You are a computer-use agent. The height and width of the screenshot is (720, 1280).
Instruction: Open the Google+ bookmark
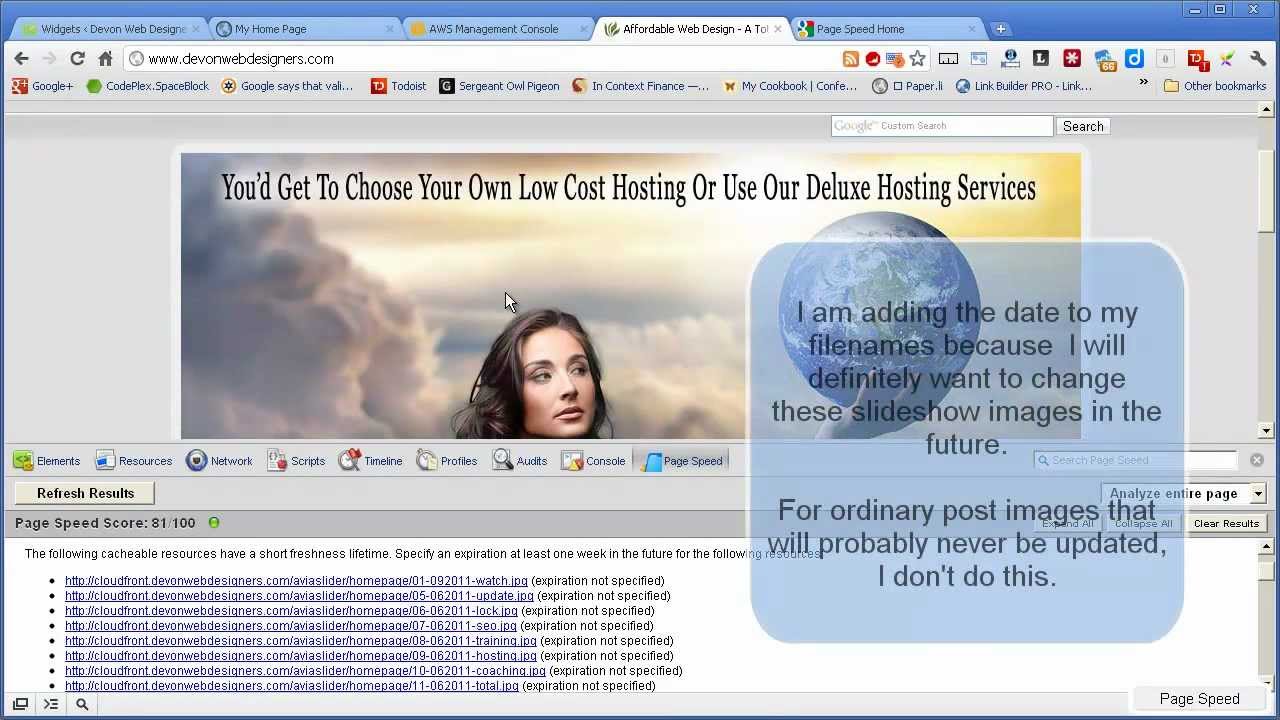click(x=42, y=86)
